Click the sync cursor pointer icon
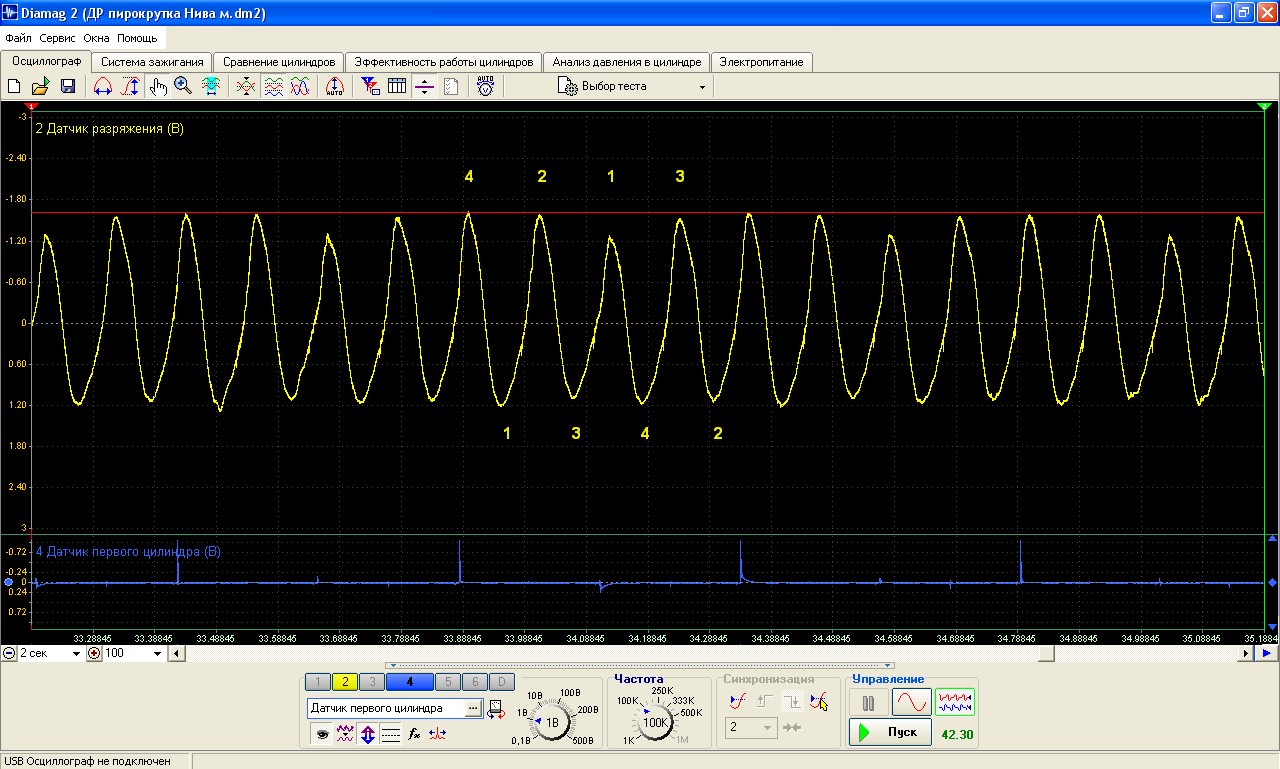This screenshot has width=1280, height=769. 819,701
